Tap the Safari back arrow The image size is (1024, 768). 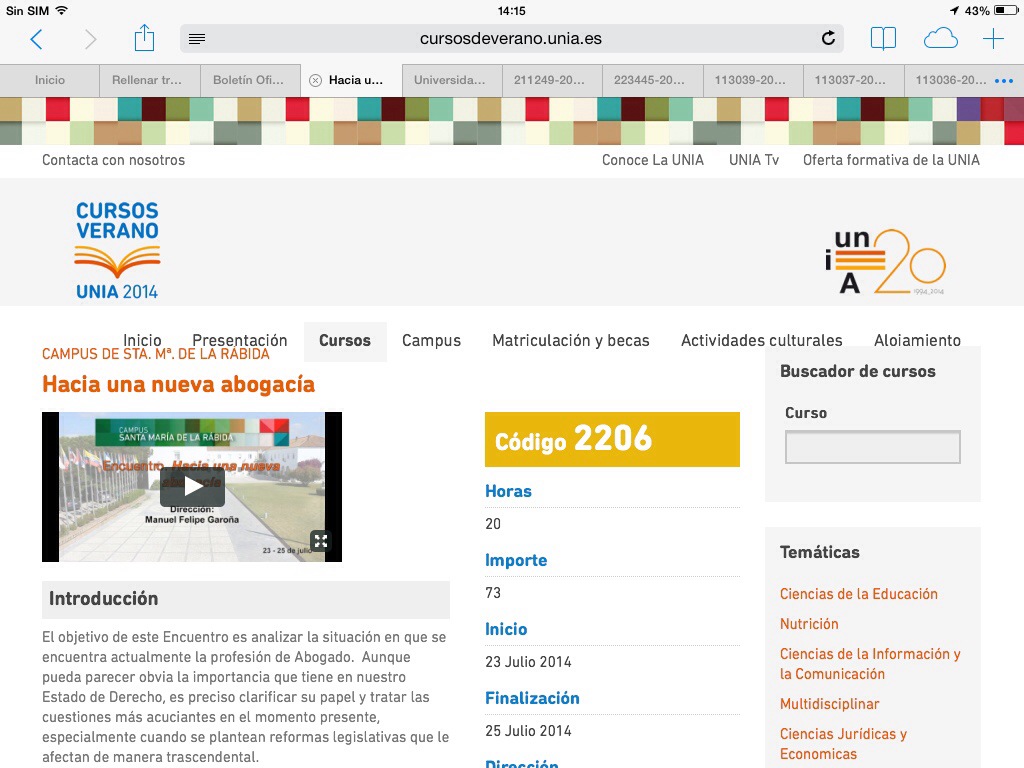[x=37, y=39]
